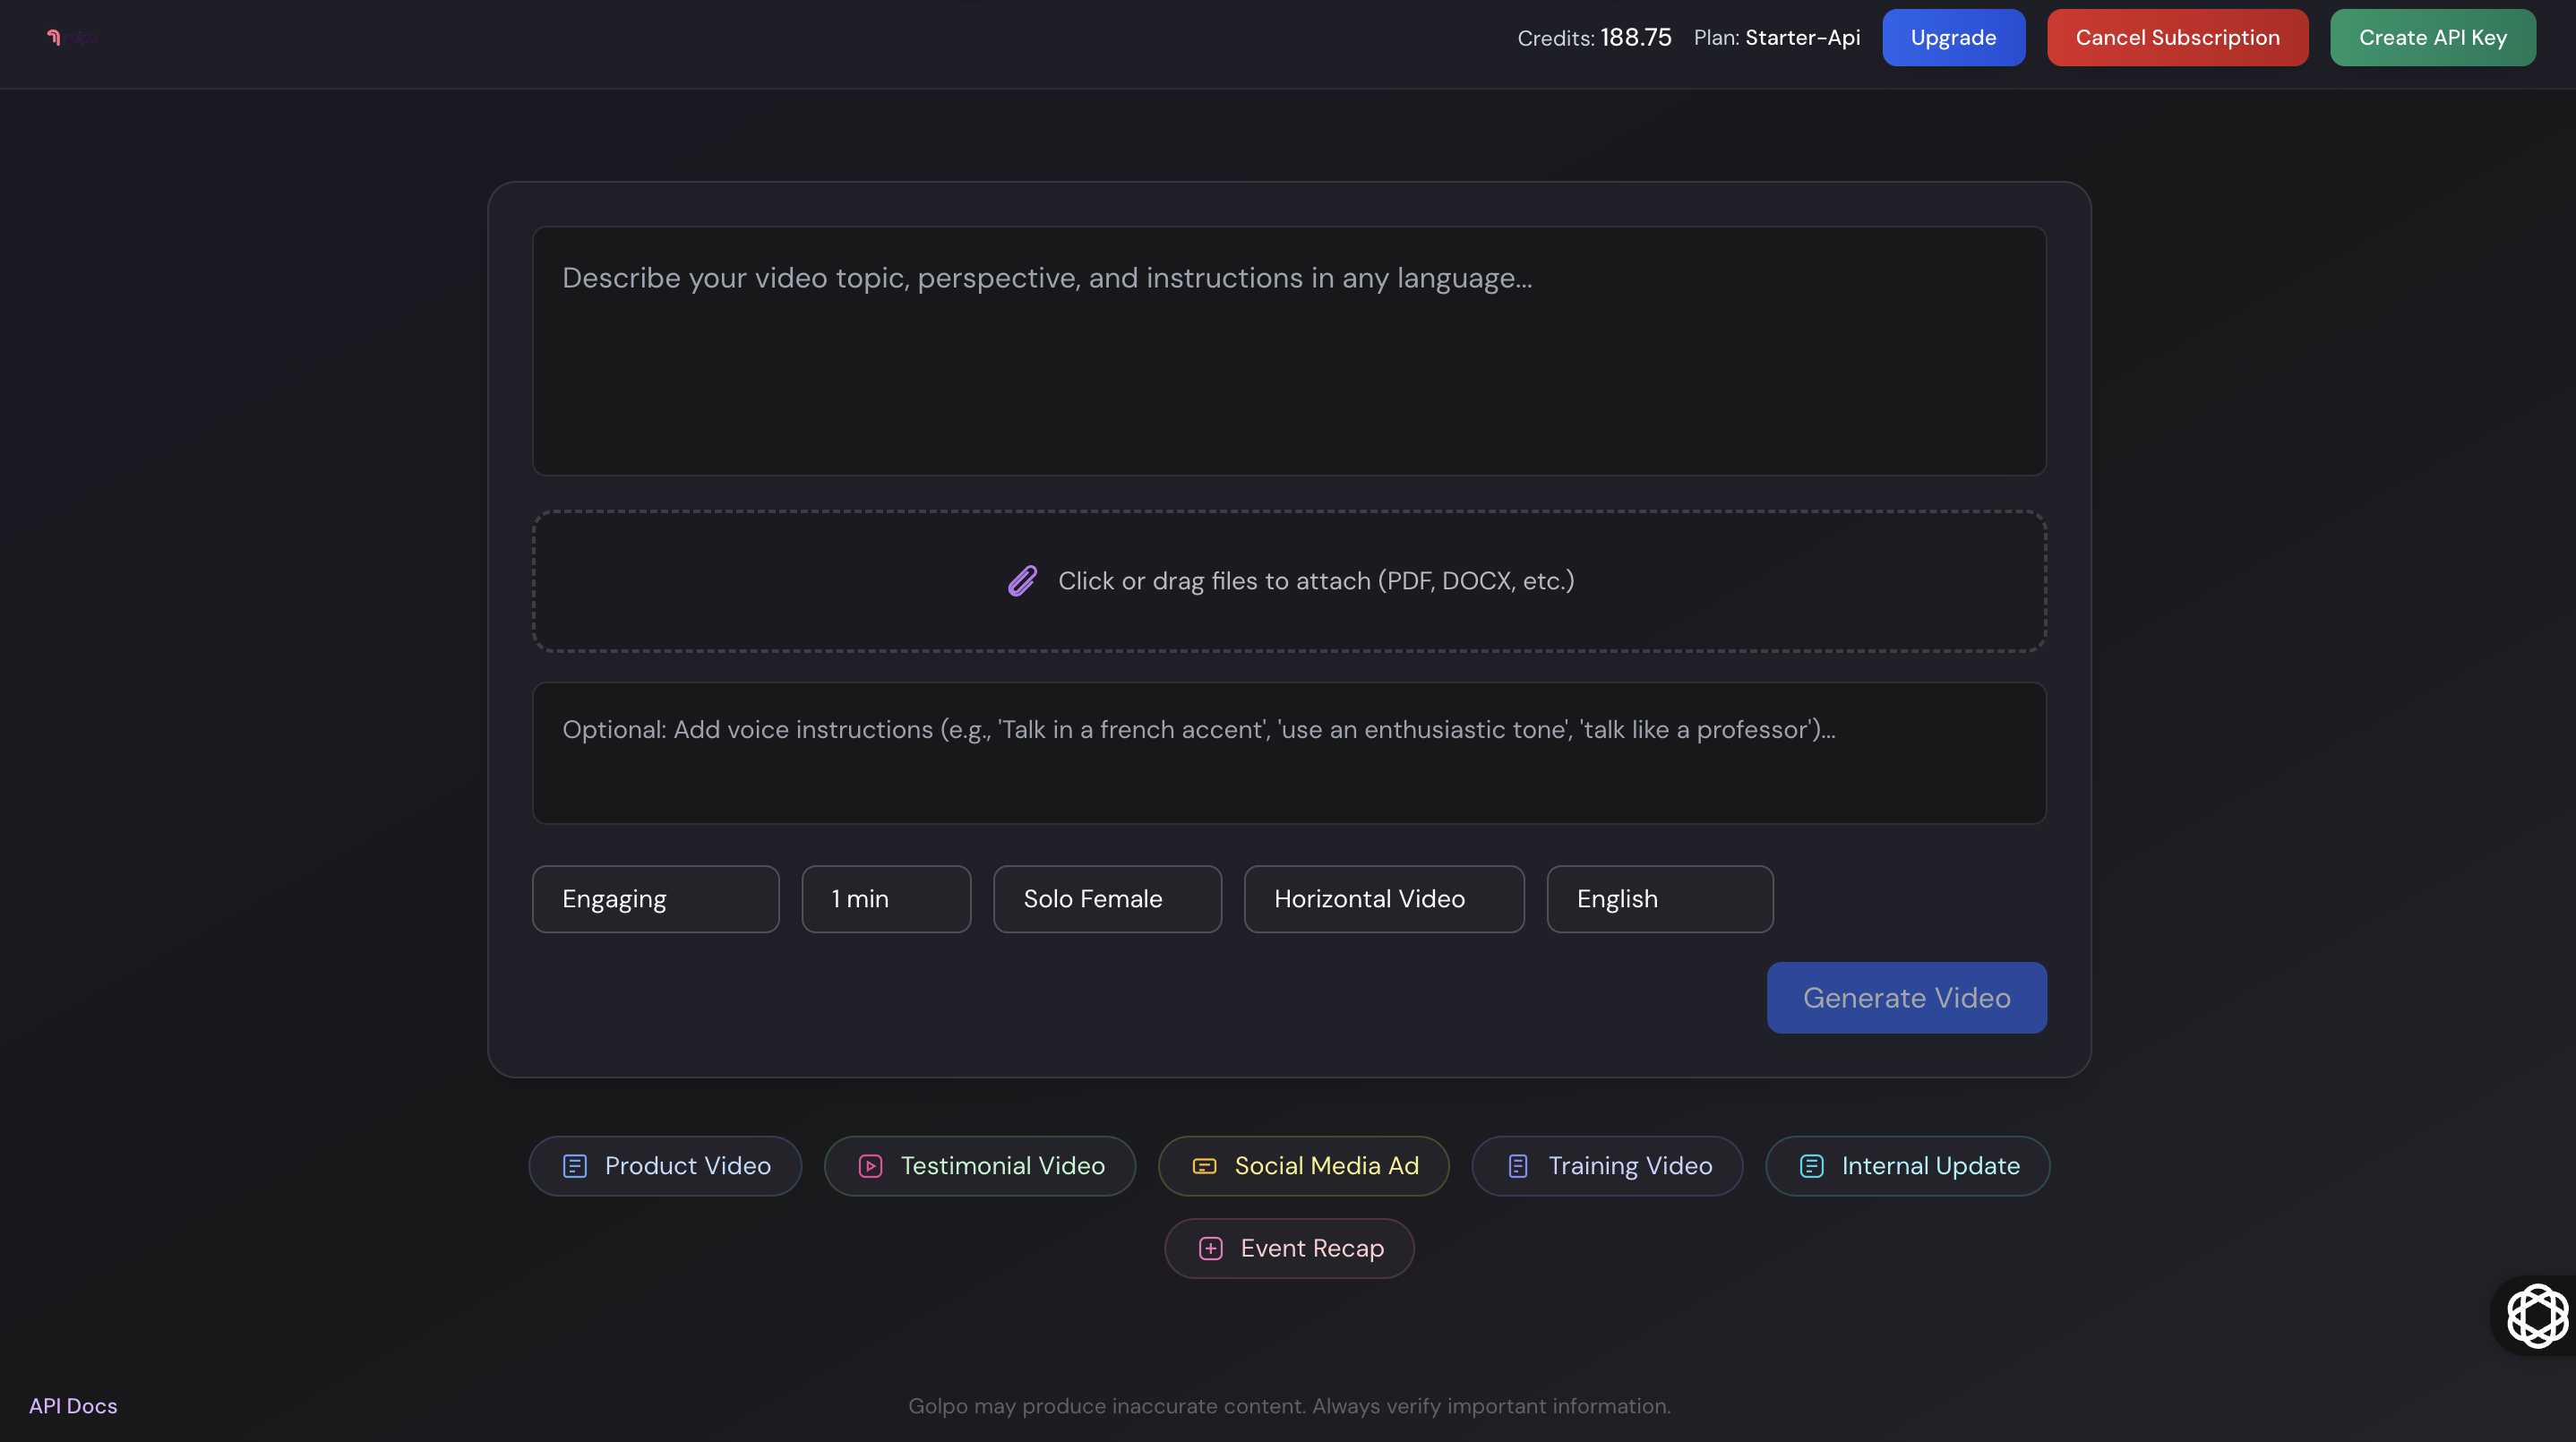Click the Golpo logo icon
2576x1442 pixels.
click(55, 38)
